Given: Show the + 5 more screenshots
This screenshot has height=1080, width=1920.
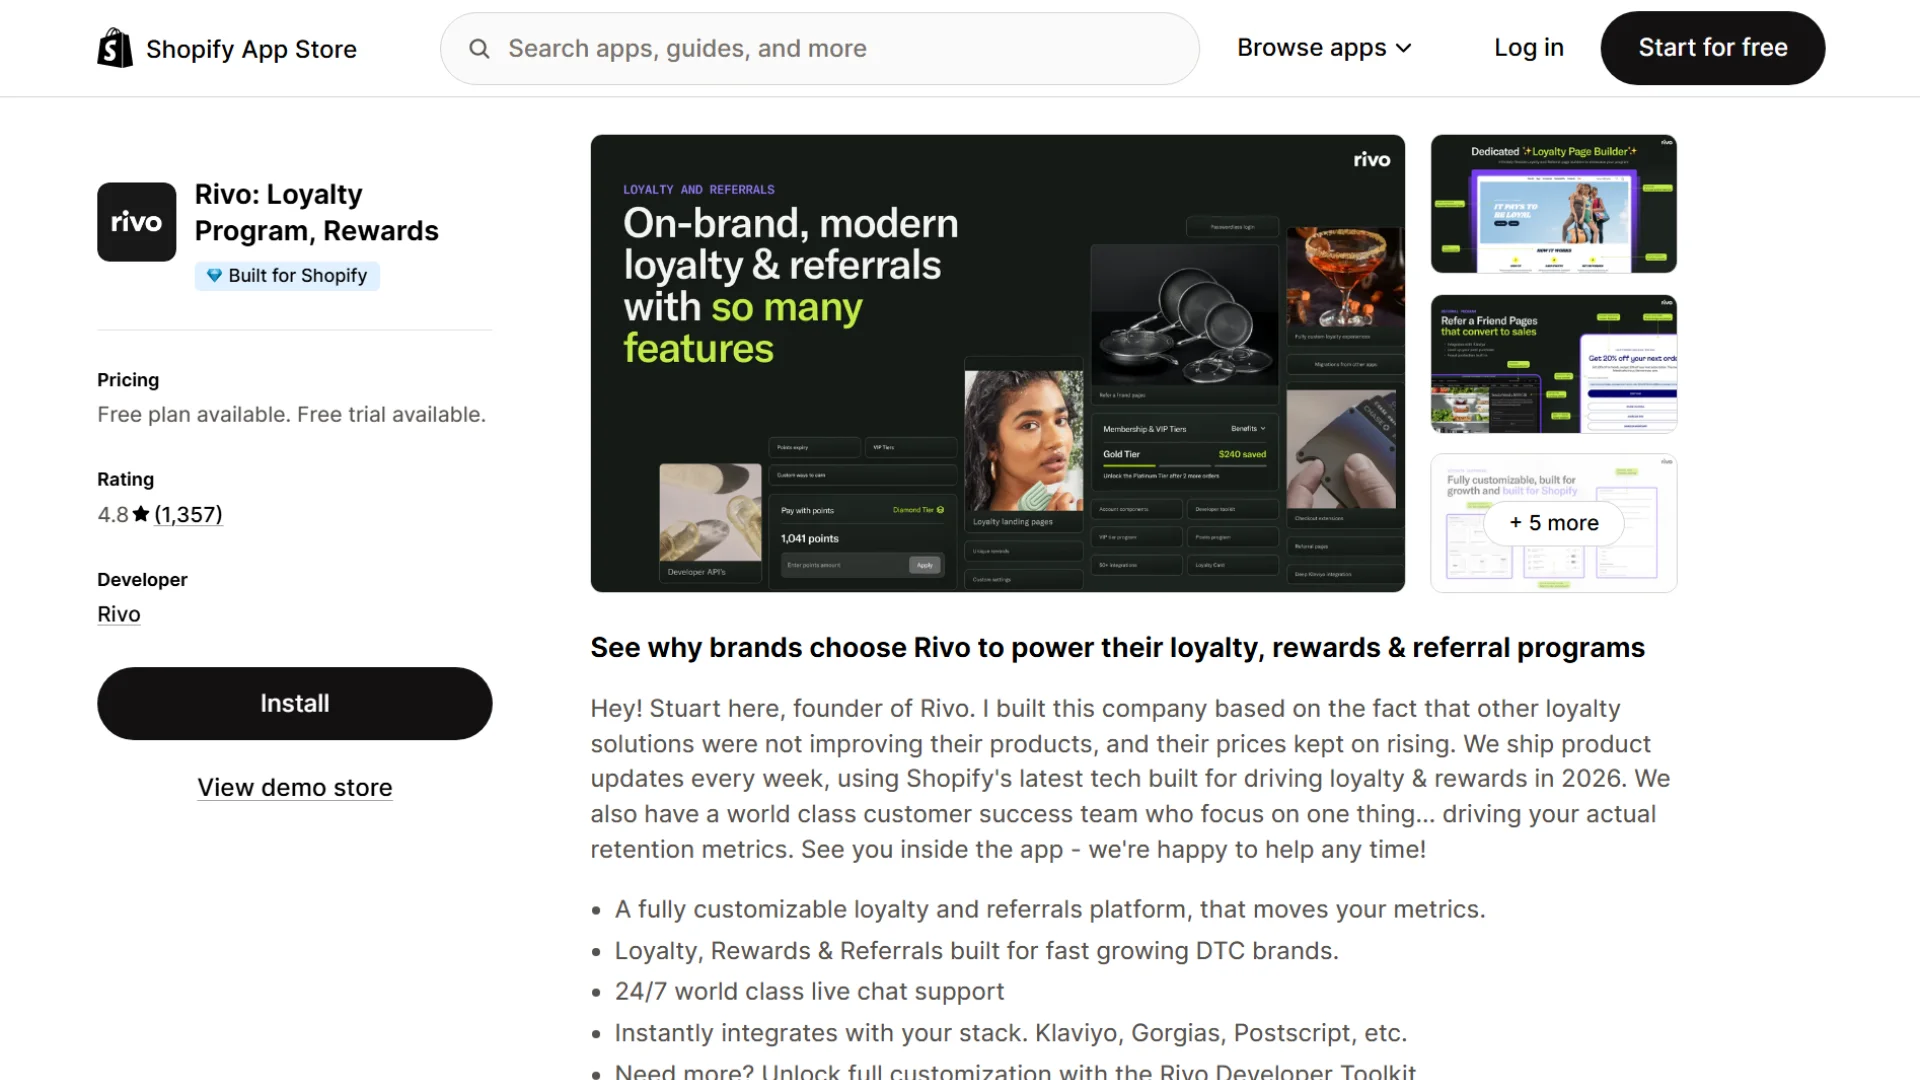Looking at the screenshot, I should pyautogui.click(x=1554, y=523).
